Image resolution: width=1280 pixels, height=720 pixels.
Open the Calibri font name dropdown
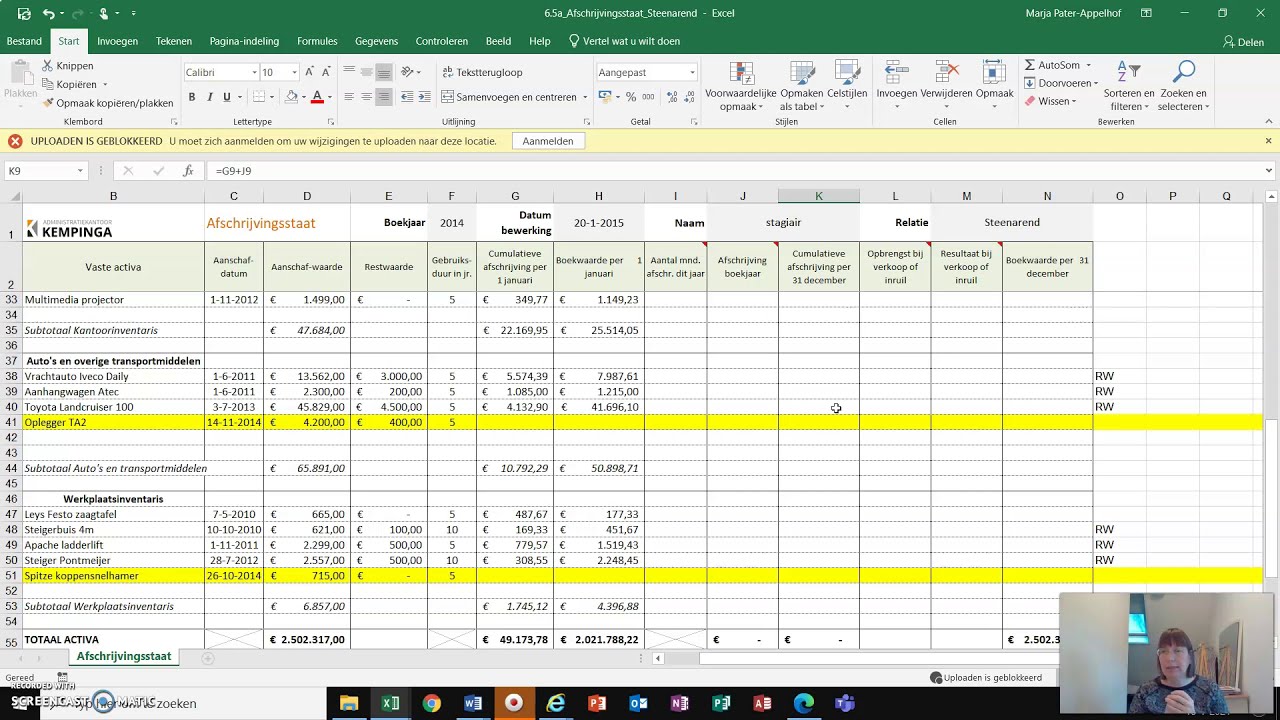coord(254,72)
